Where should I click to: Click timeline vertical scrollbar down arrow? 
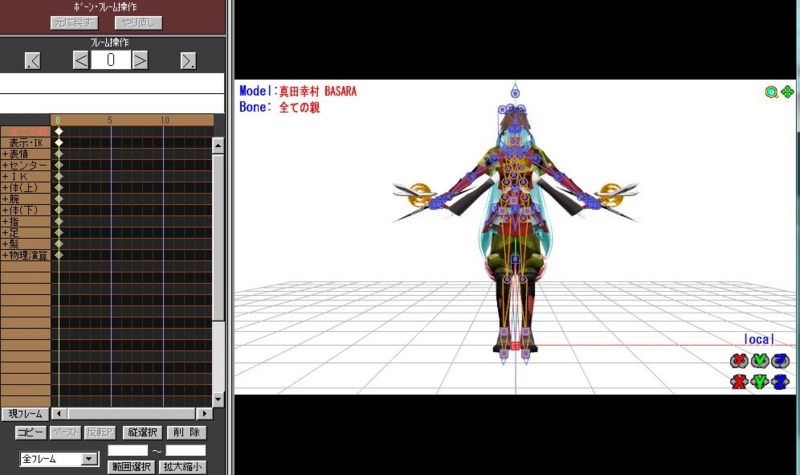coord(218,399)
